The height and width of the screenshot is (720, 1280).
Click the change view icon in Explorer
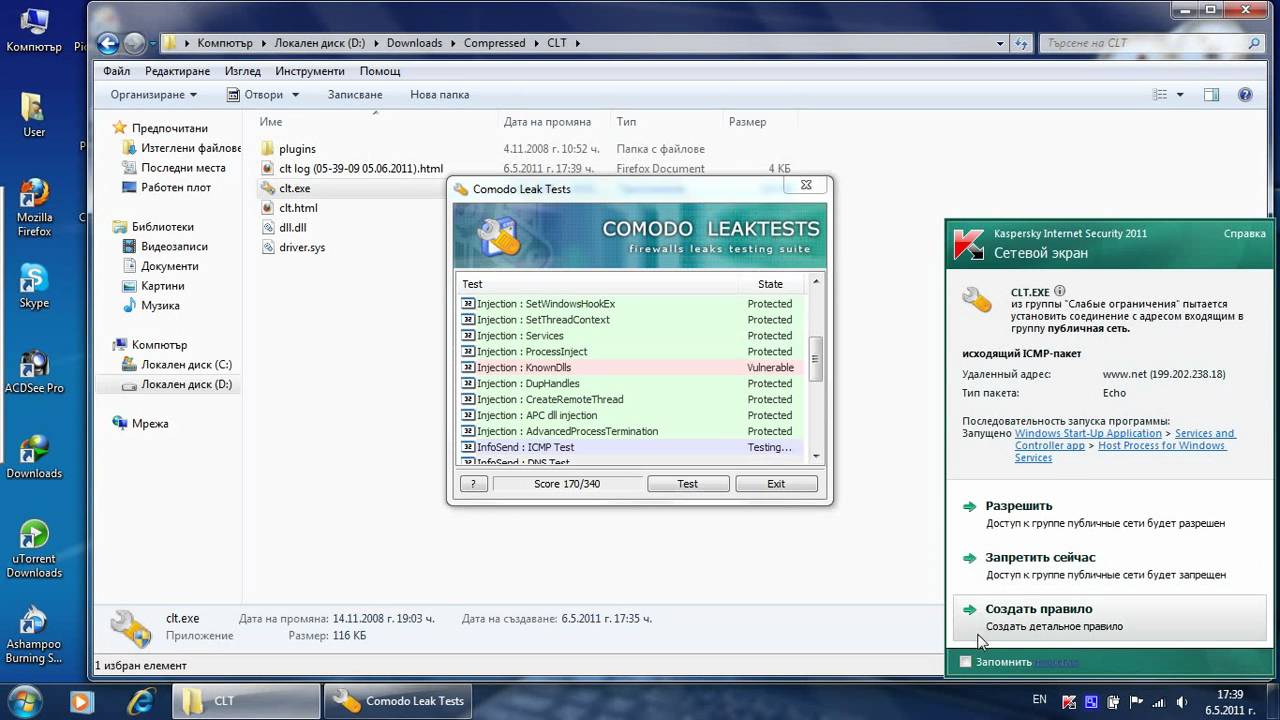point(1160,94)
